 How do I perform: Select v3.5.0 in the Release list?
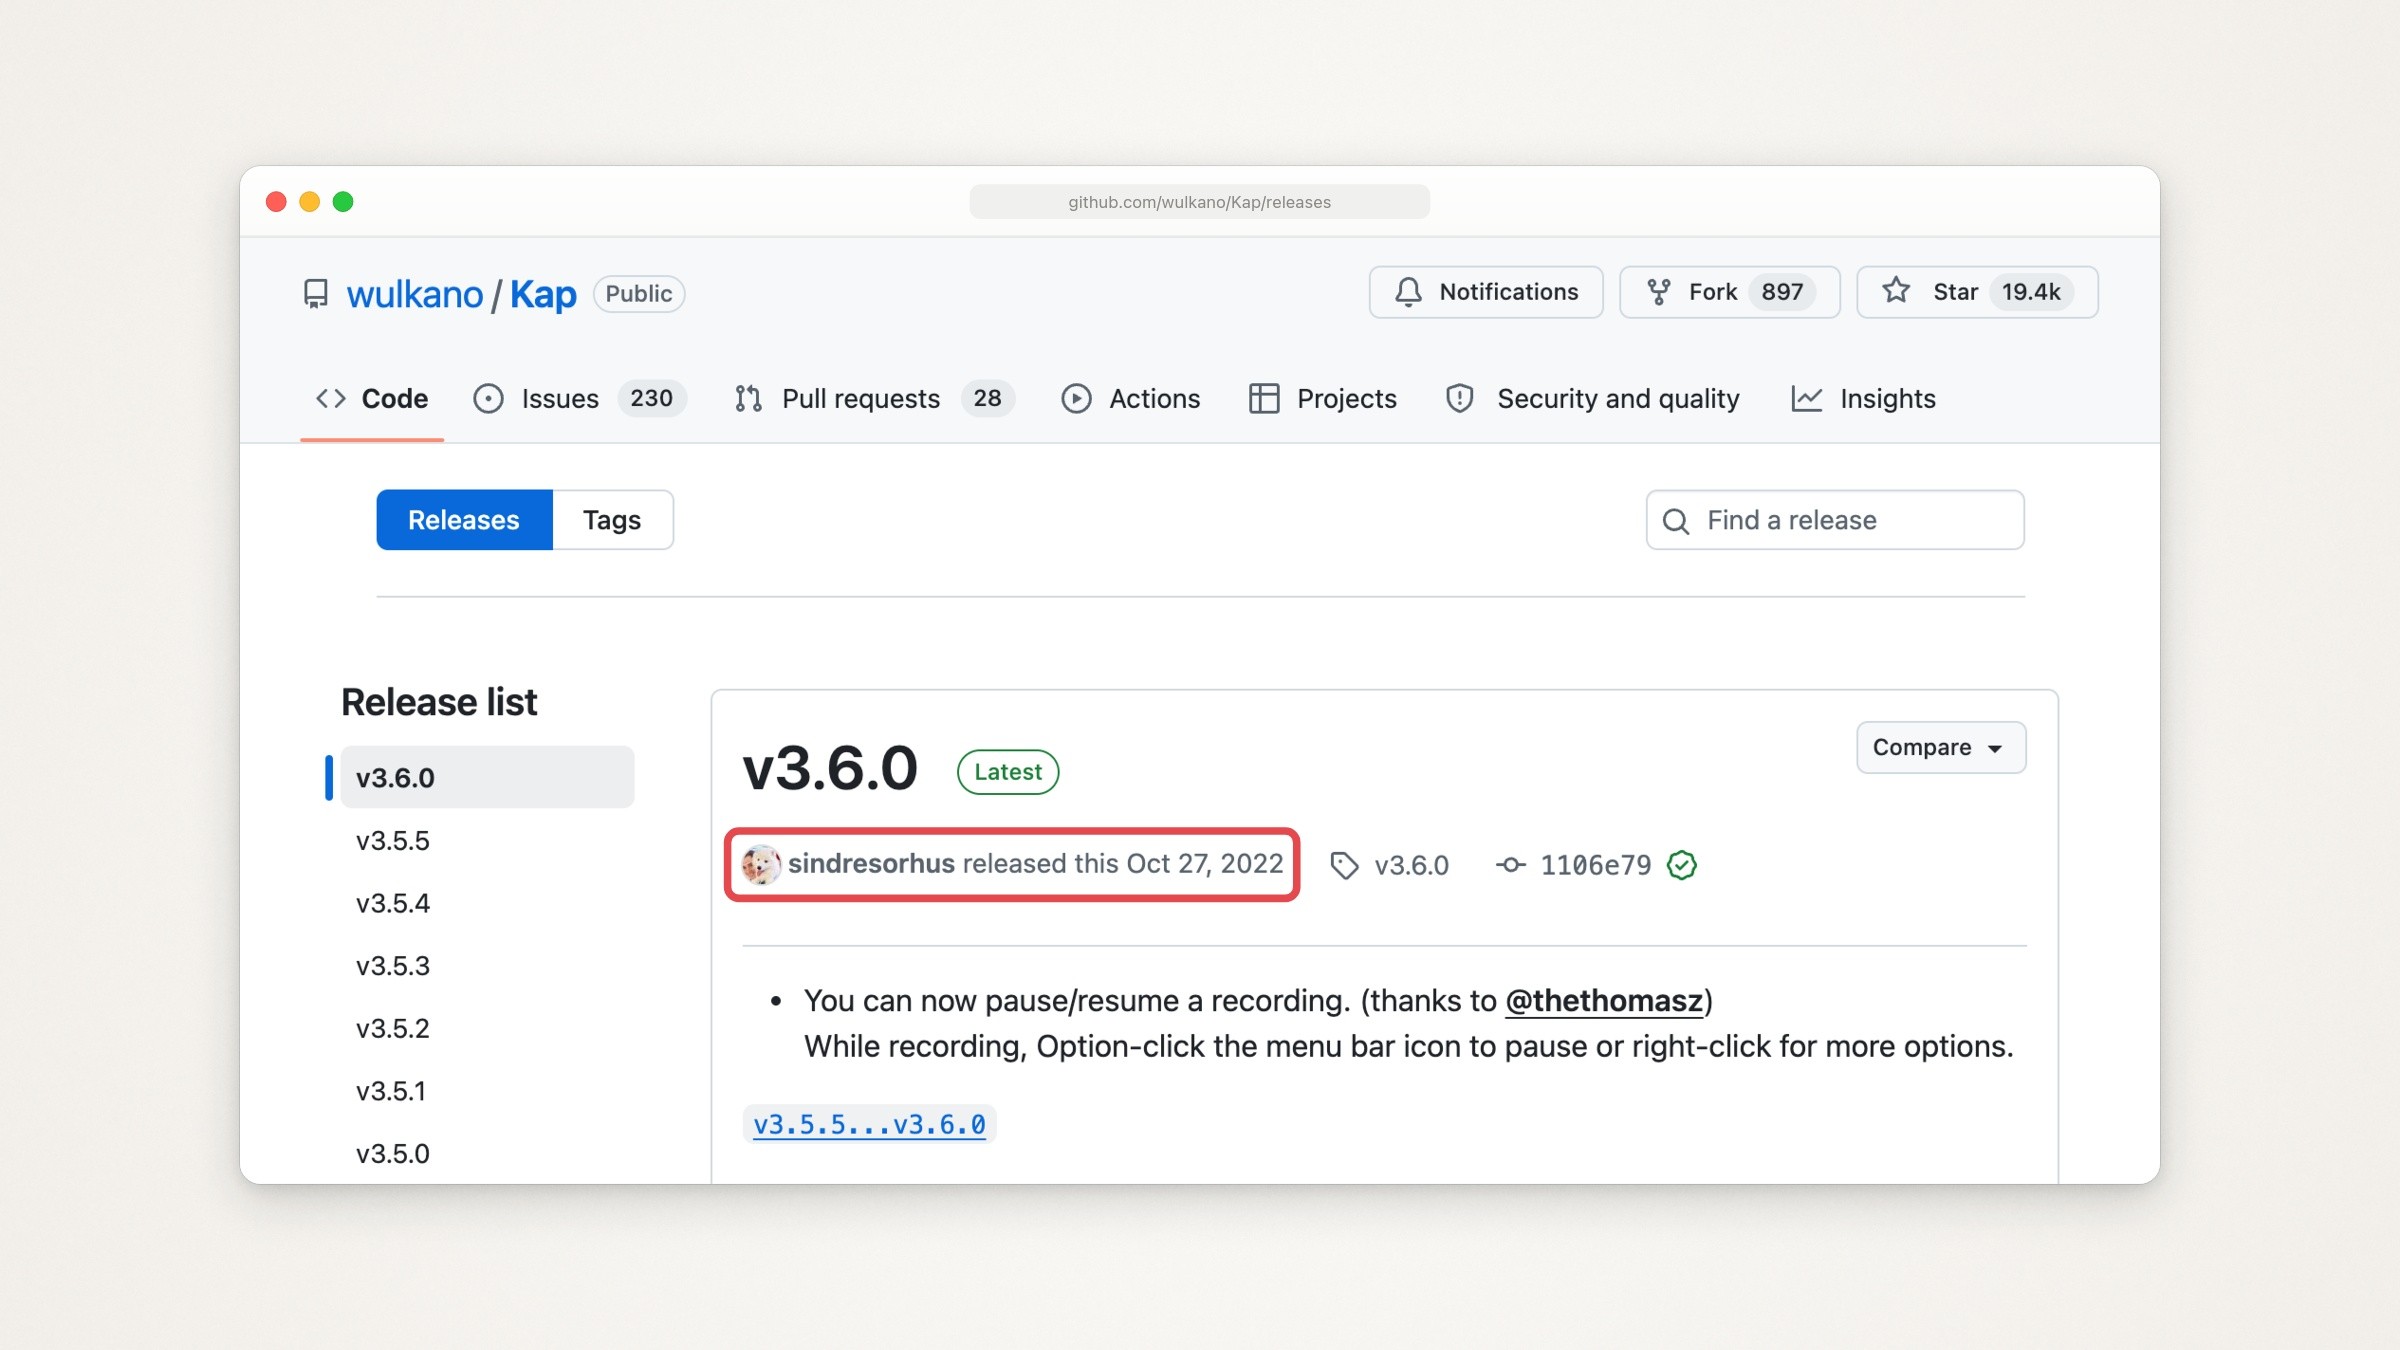pos(393,1154)
